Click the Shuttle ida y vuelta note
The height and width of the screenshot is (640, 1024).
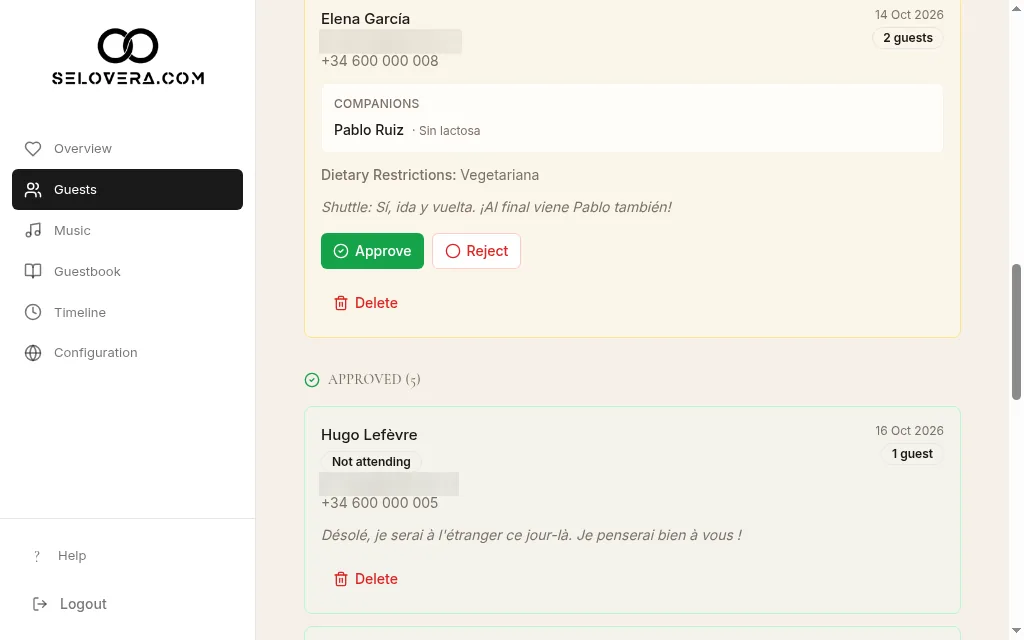(x=496, y=207)
